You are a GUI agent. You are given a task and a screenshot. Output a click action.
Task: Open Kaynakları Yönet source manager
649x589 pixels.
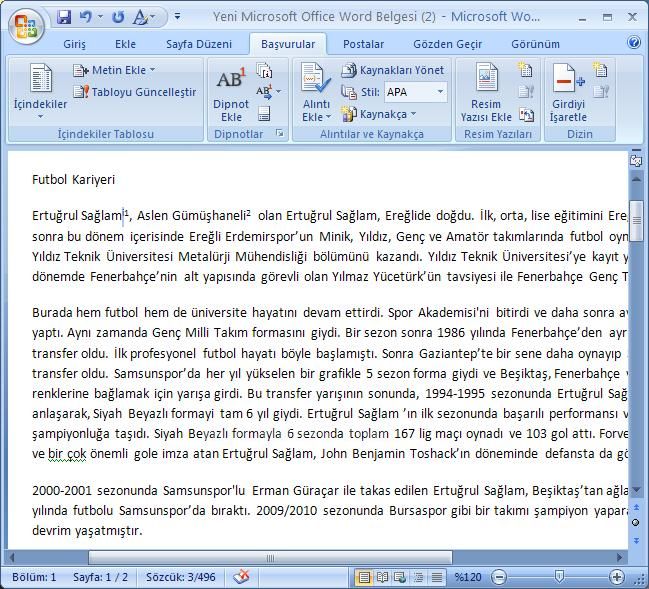[x=393, y=70]
